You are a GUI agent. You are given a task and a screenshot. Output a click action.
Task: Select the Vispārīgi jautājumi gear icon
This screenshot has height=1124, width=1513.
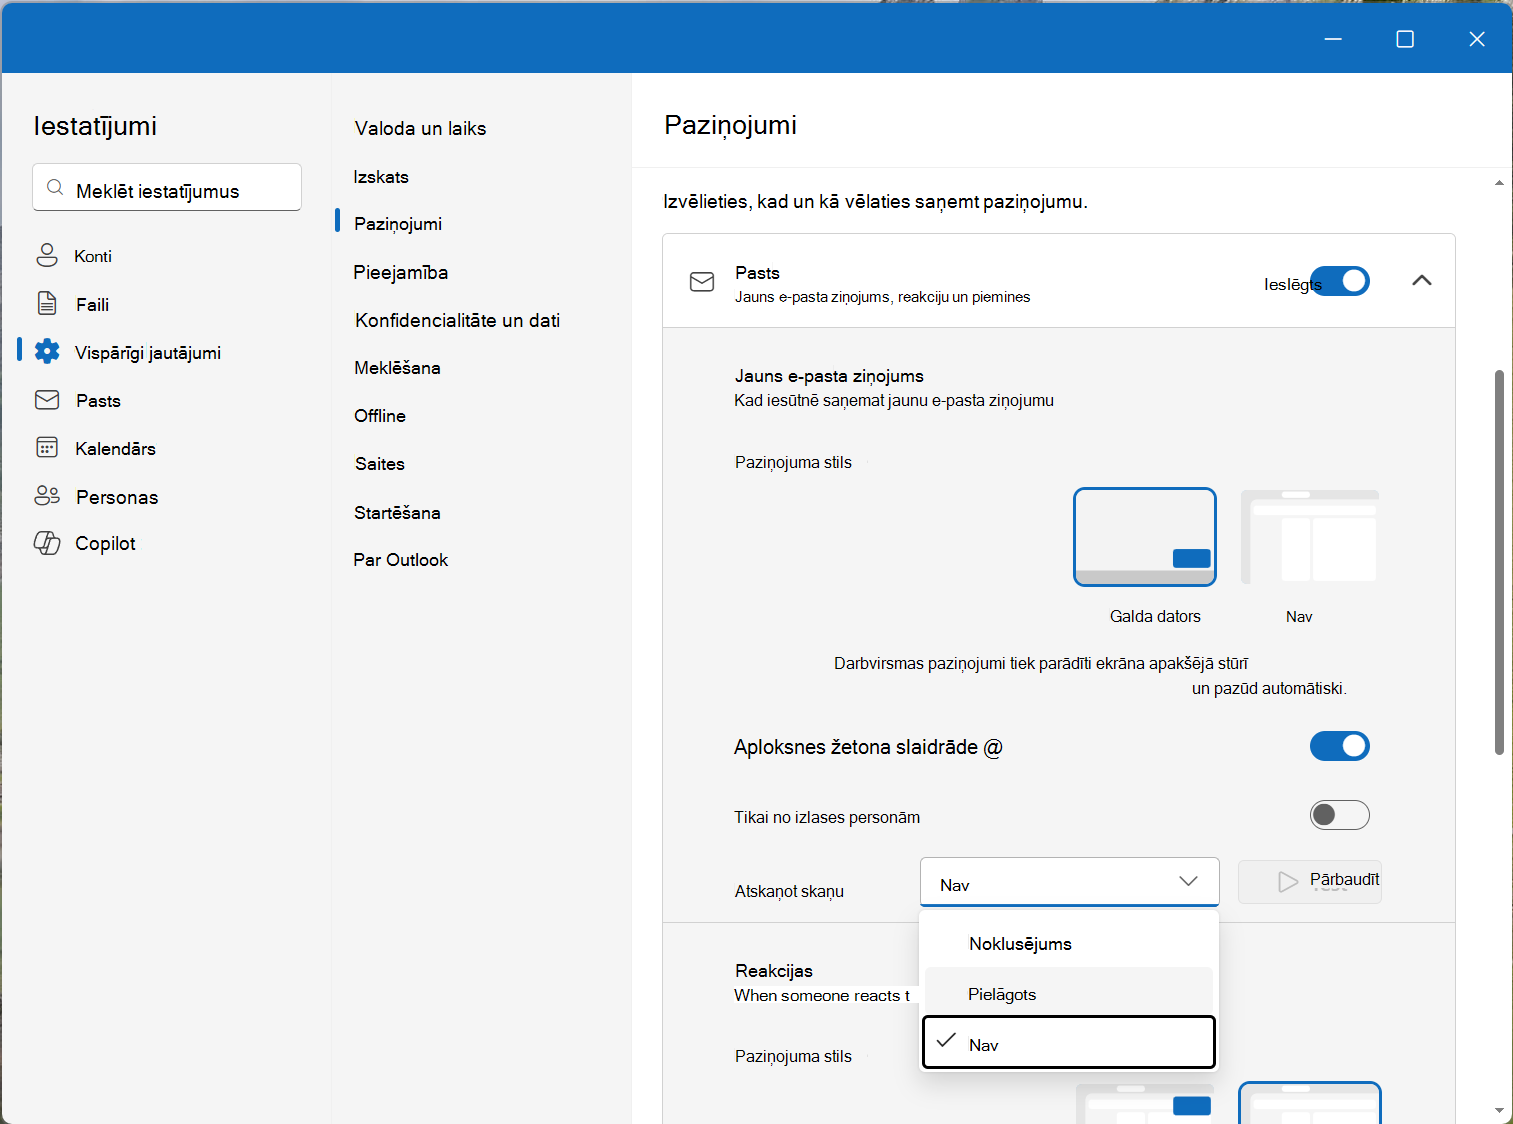(47, 351)
